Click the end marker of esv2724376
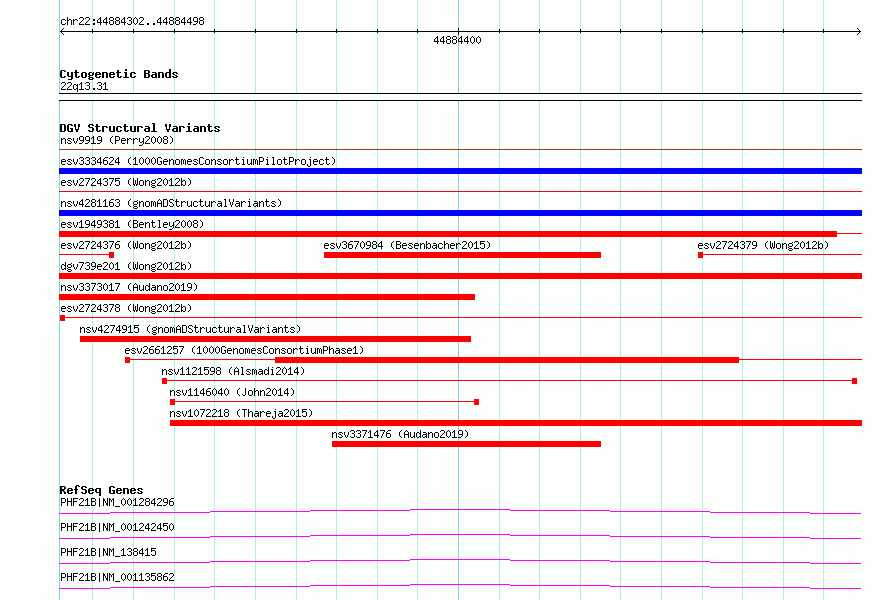The image size is (890, 600). (111, 255)
